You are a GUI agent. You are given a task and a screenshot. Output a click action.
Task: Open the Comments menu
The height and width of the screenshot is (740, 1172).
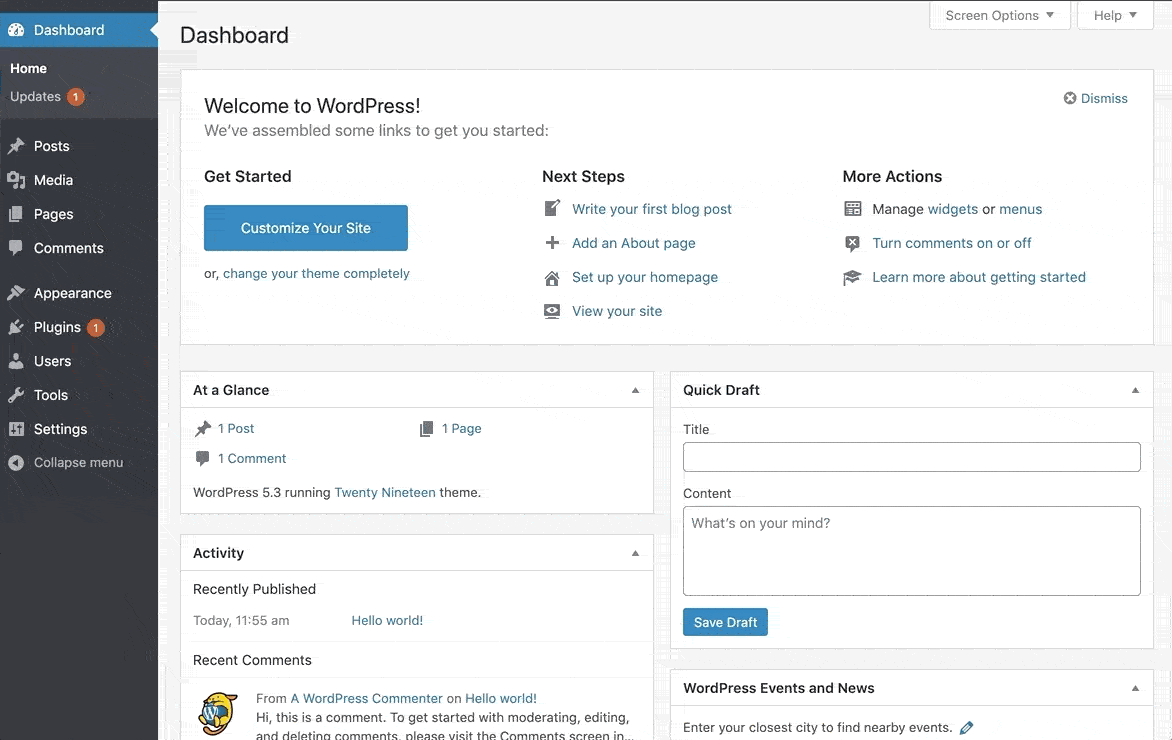pos(78,247)
